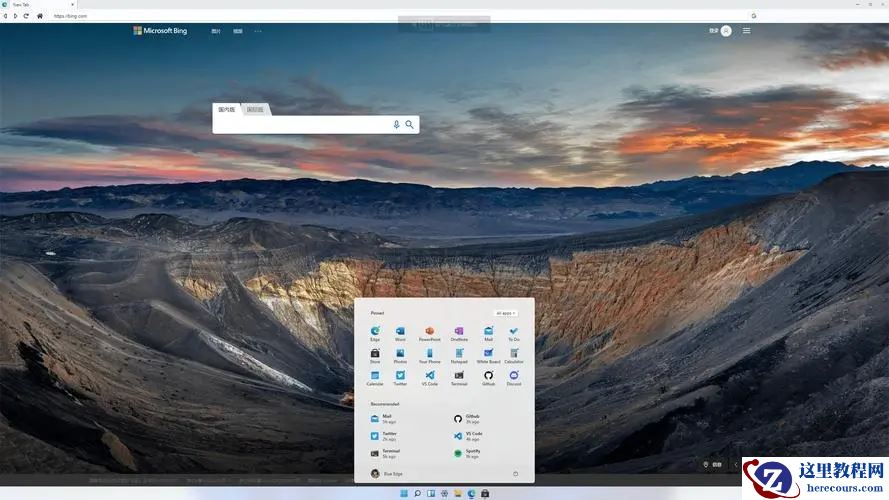The image size is (889, 500).
Task: Open recommended Terminal item
Action: pyautogui.click(x=386, y=453)
